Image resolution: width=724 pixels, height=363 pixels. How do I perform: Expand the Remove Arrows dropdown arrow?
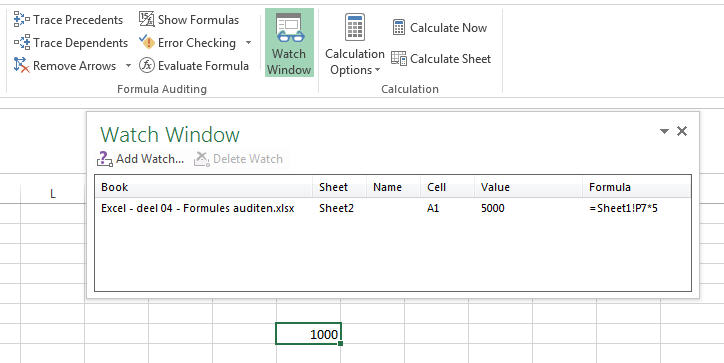pyautogui.click(x=128, y=66)
